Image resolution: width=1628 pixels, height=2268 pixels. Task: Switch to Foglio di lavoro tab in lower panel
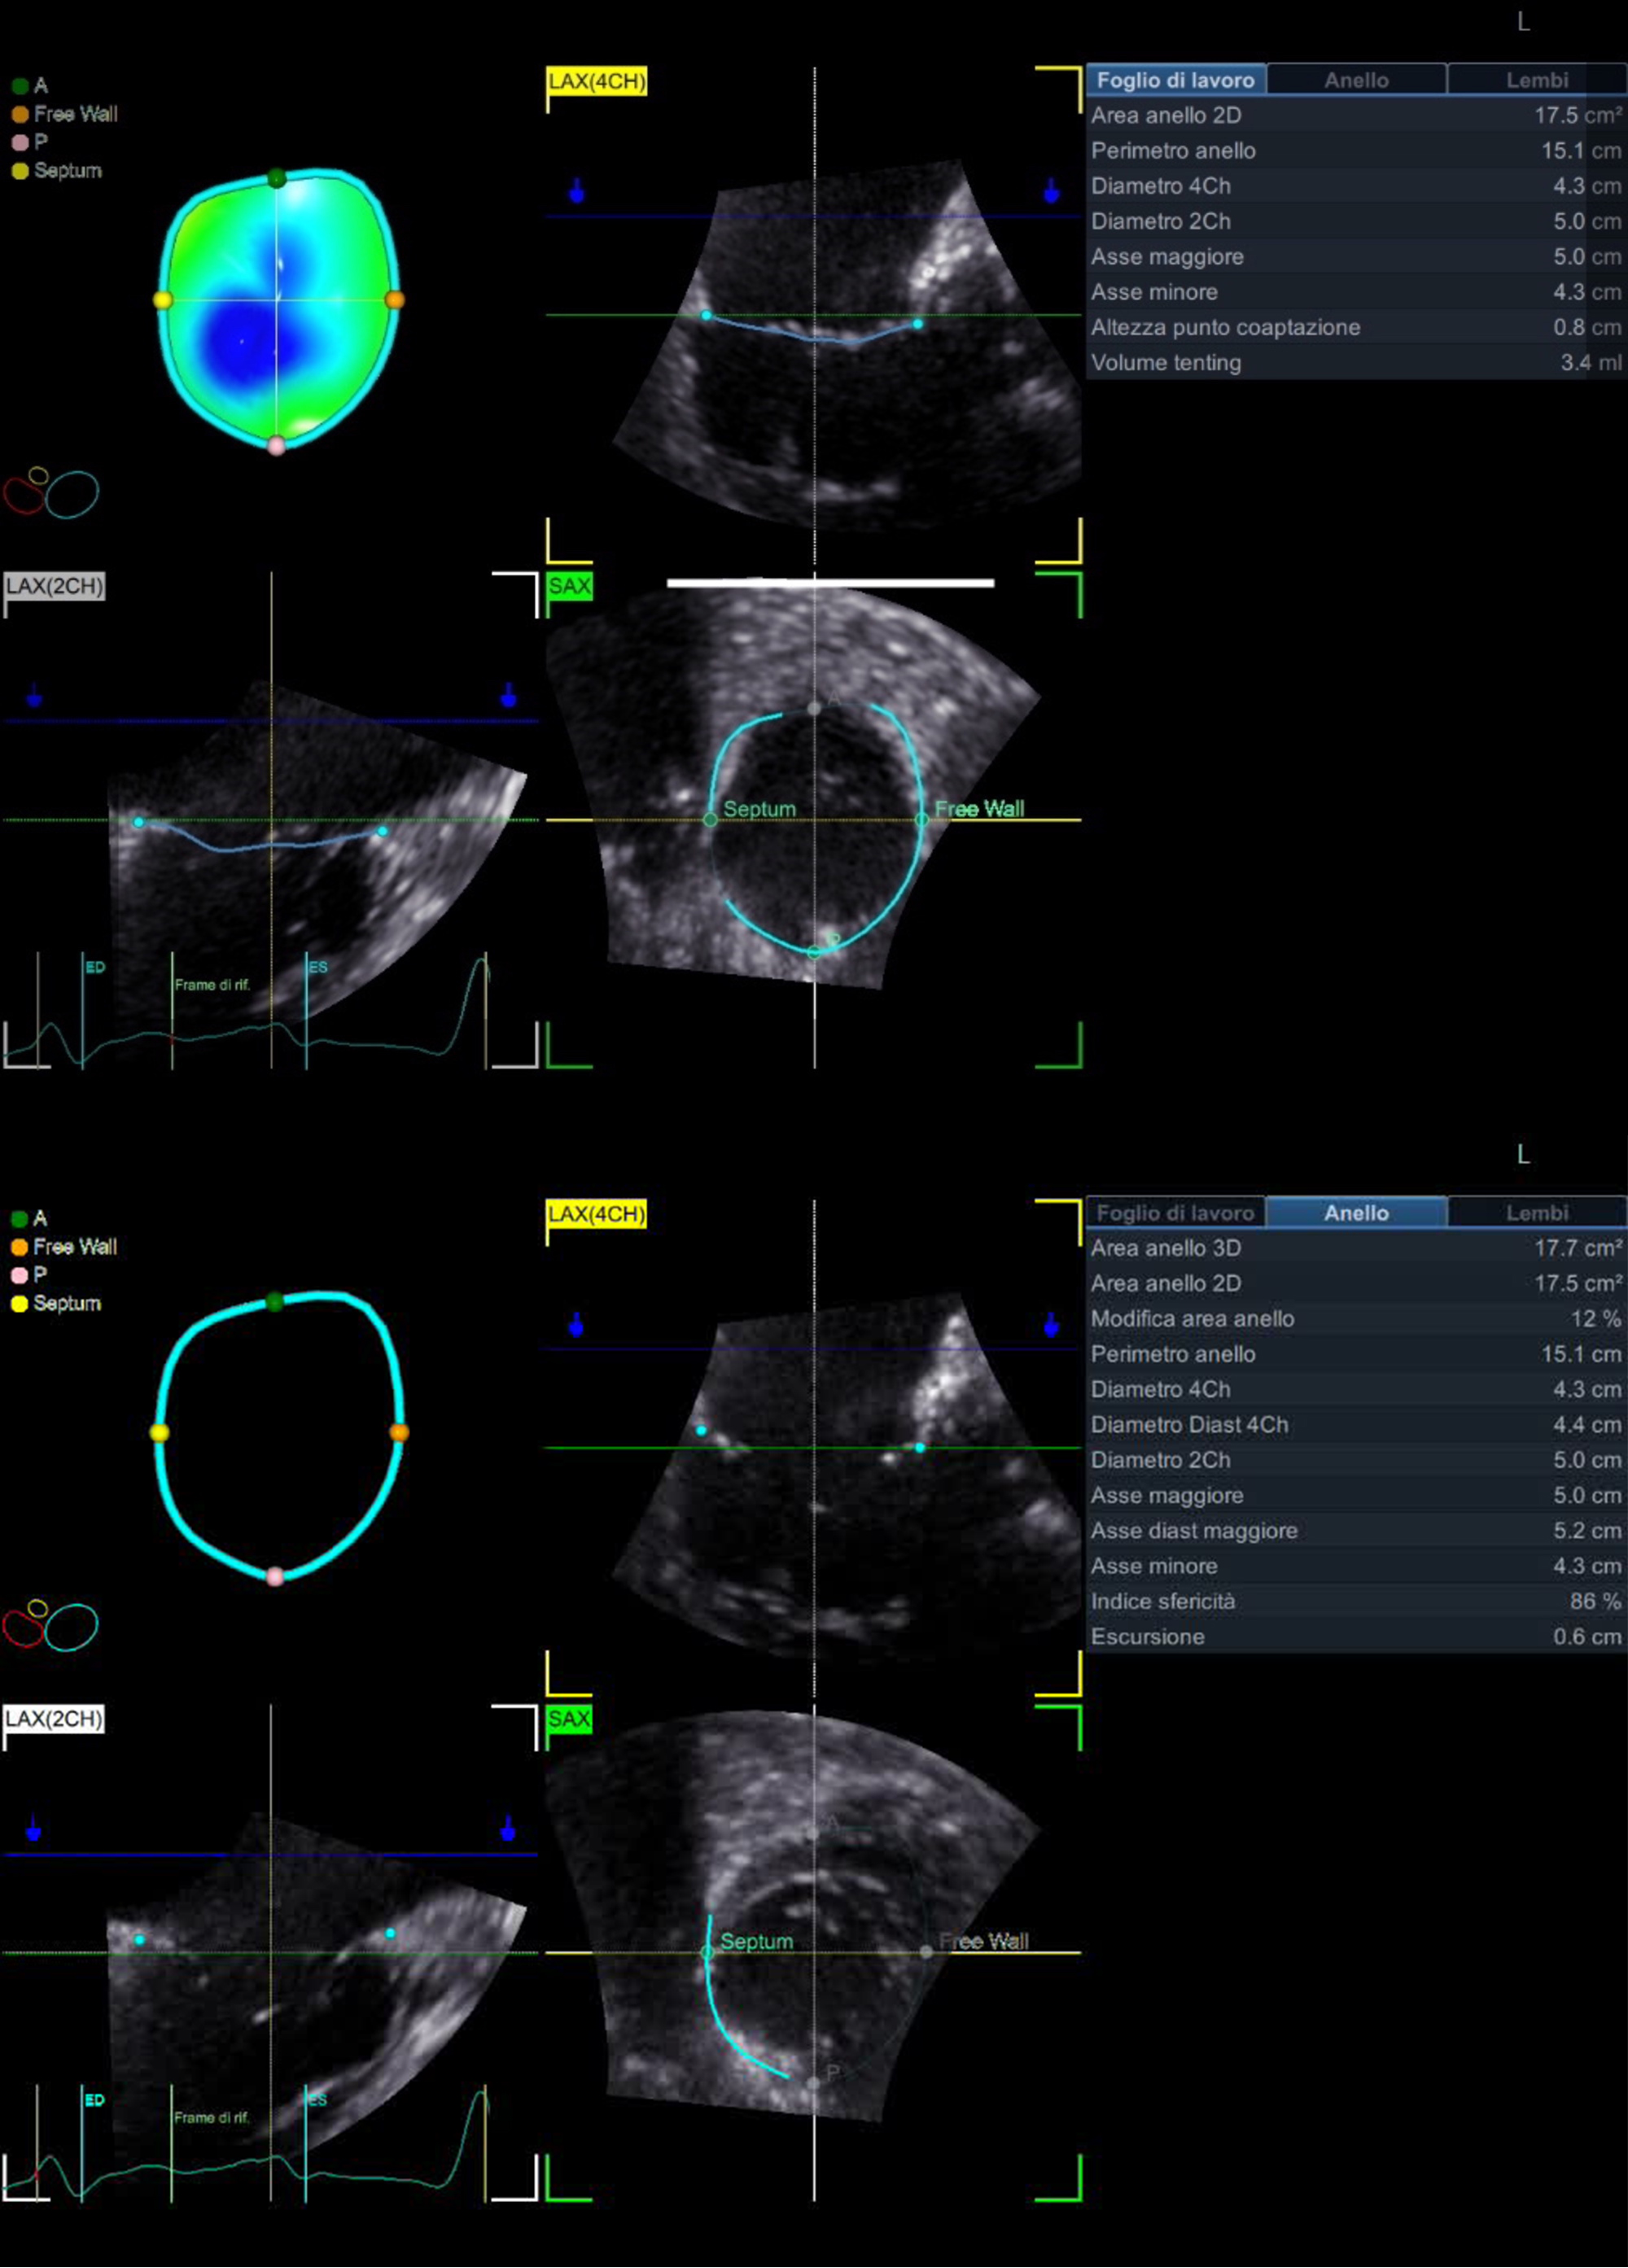(x=1175, y=1213)
